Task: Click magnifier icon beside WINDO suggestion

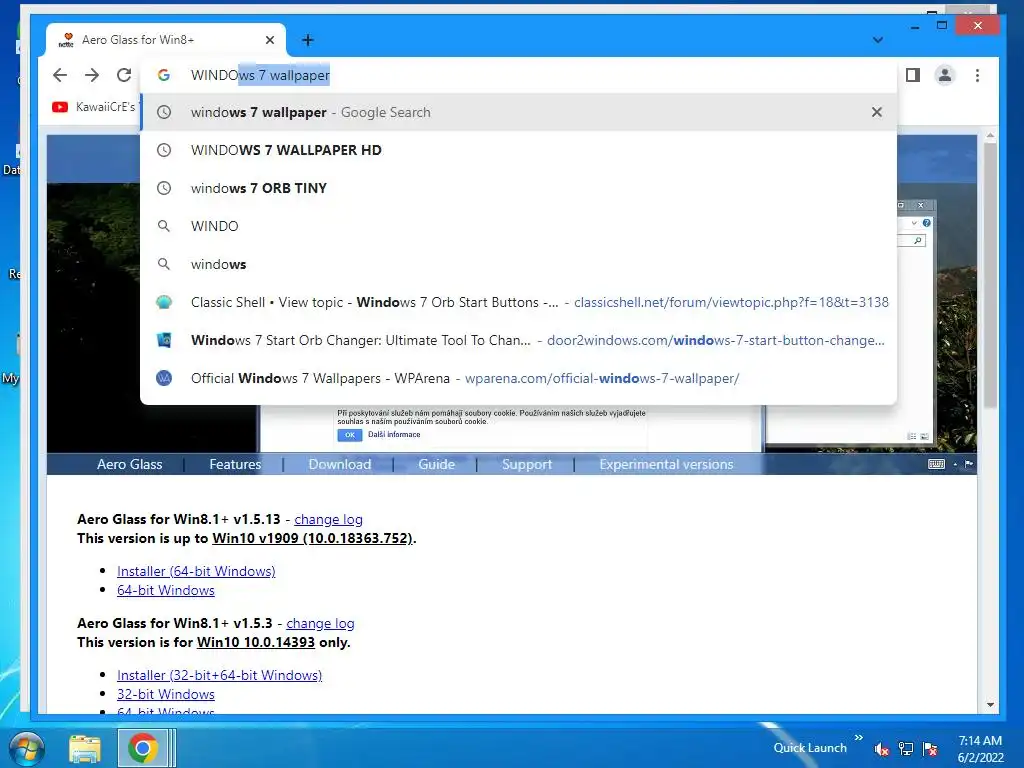Action: (x=164, y=226)
